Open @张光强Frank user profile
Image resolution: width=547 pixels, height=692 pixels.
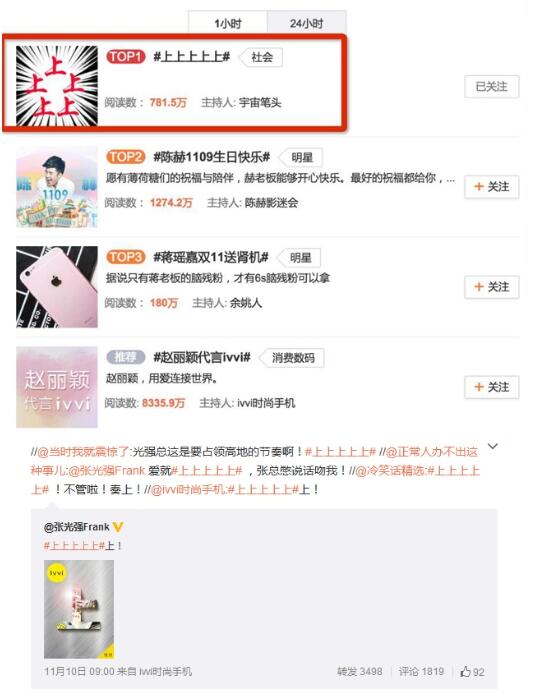77,527
